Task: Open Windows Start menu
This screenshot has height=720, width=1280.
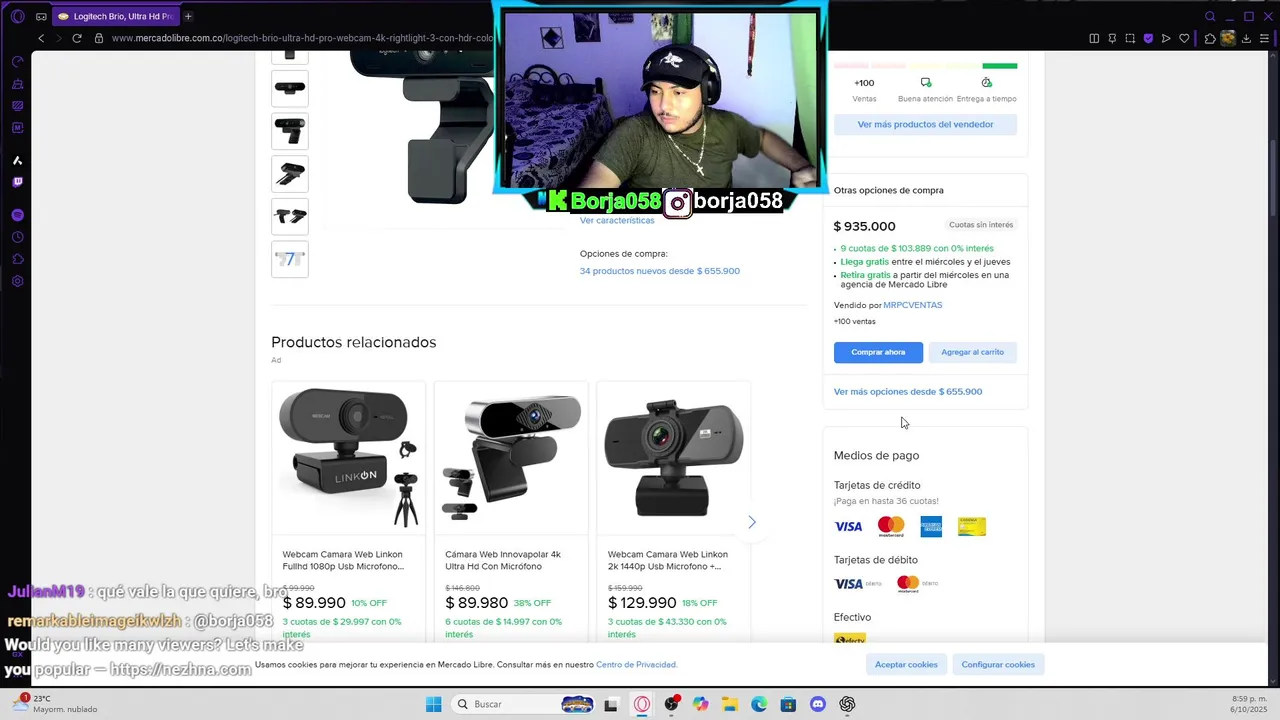Action: point(433,704)
